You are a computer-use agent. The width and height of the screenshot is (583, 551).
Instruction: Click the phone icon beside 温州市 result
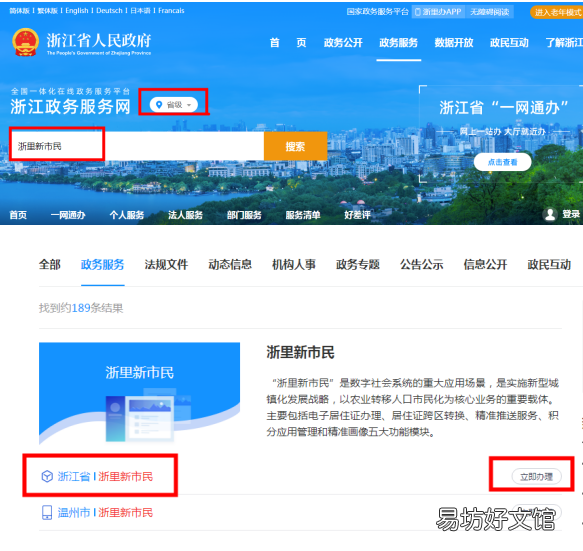click(47, 512)
